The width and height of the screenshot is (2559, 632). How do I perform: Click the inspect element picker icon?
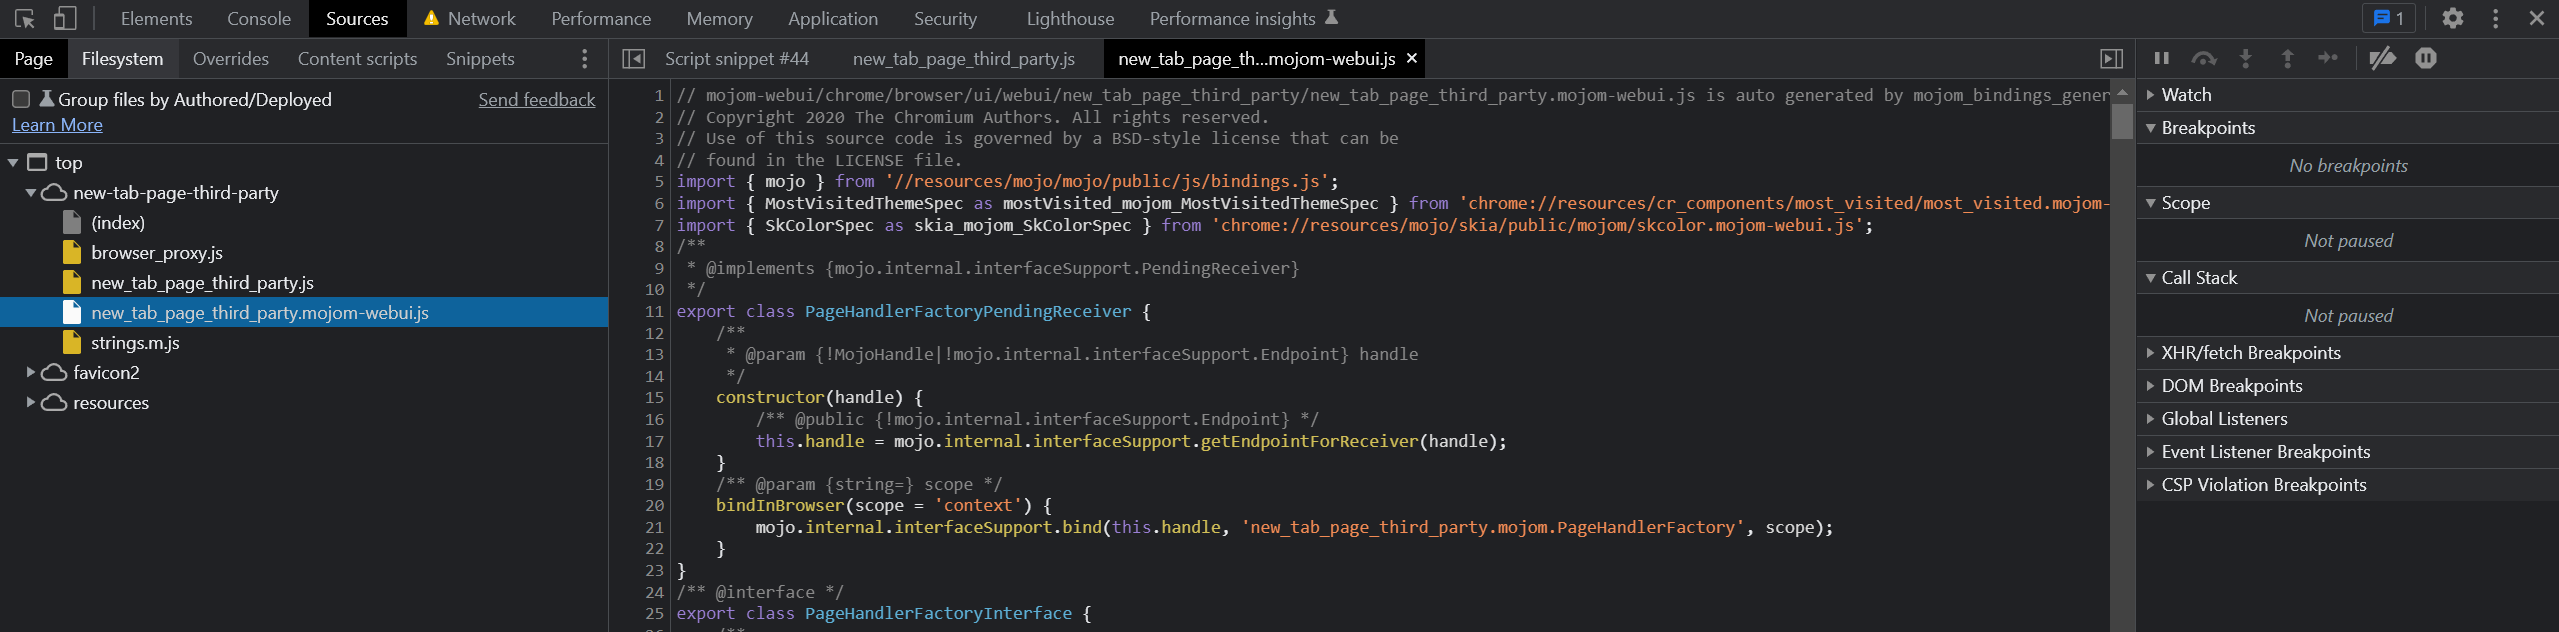tap(25, 19)
